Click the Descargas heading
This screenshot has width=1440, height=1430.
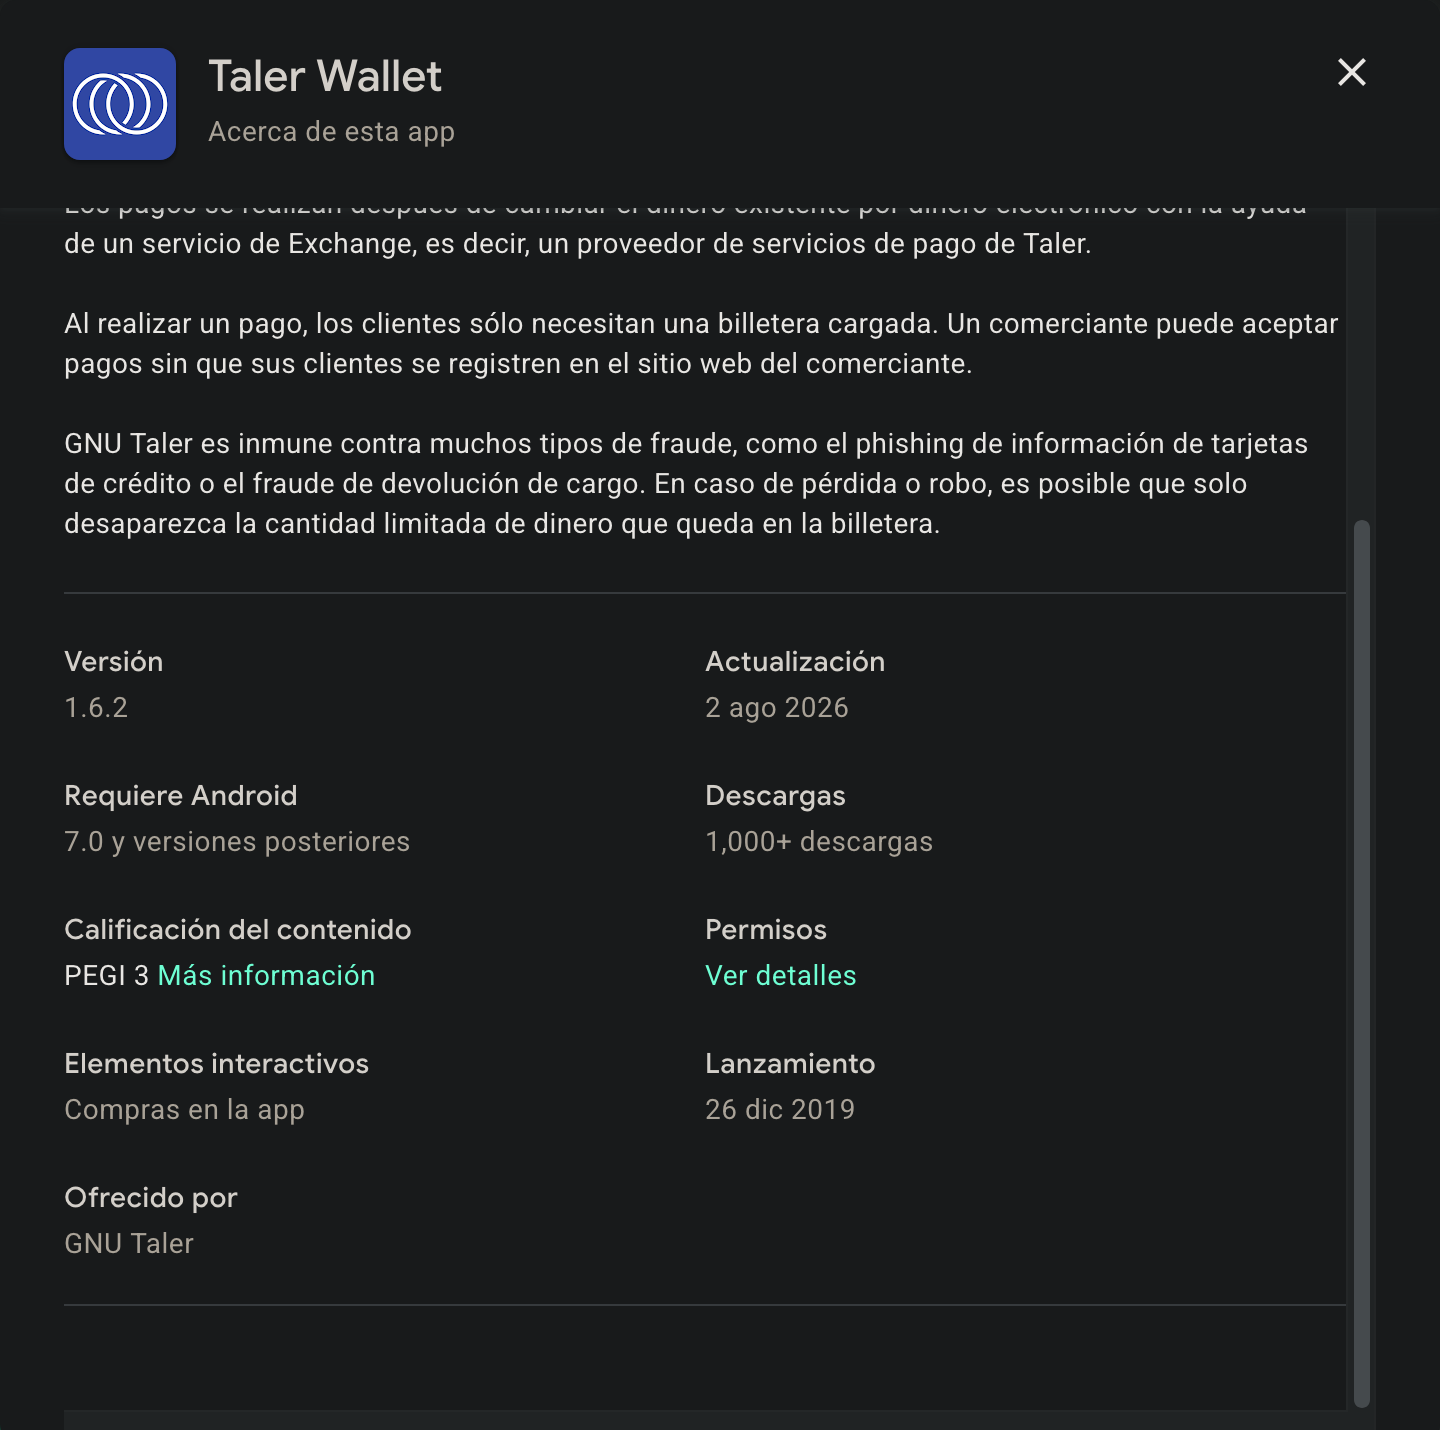(x=776, y=795)
